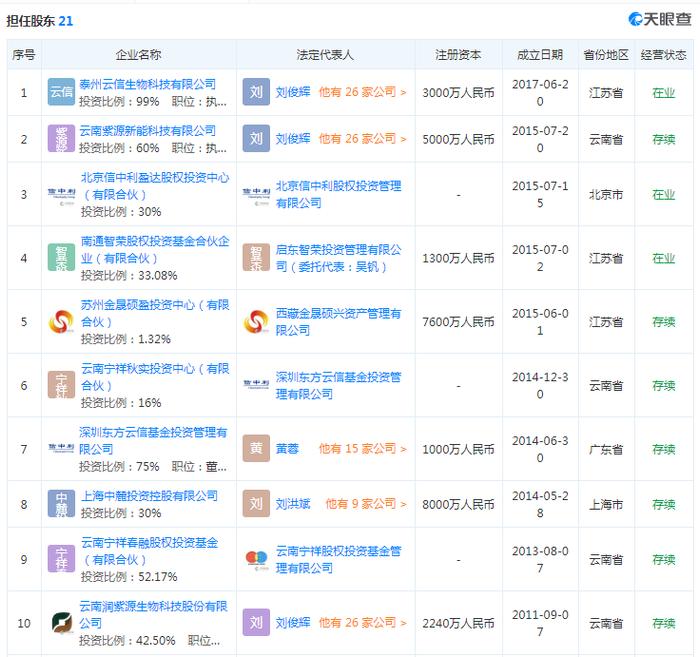The image size is (700, 657).
Task: Click the 企业名称 column header
Action: 138,54
